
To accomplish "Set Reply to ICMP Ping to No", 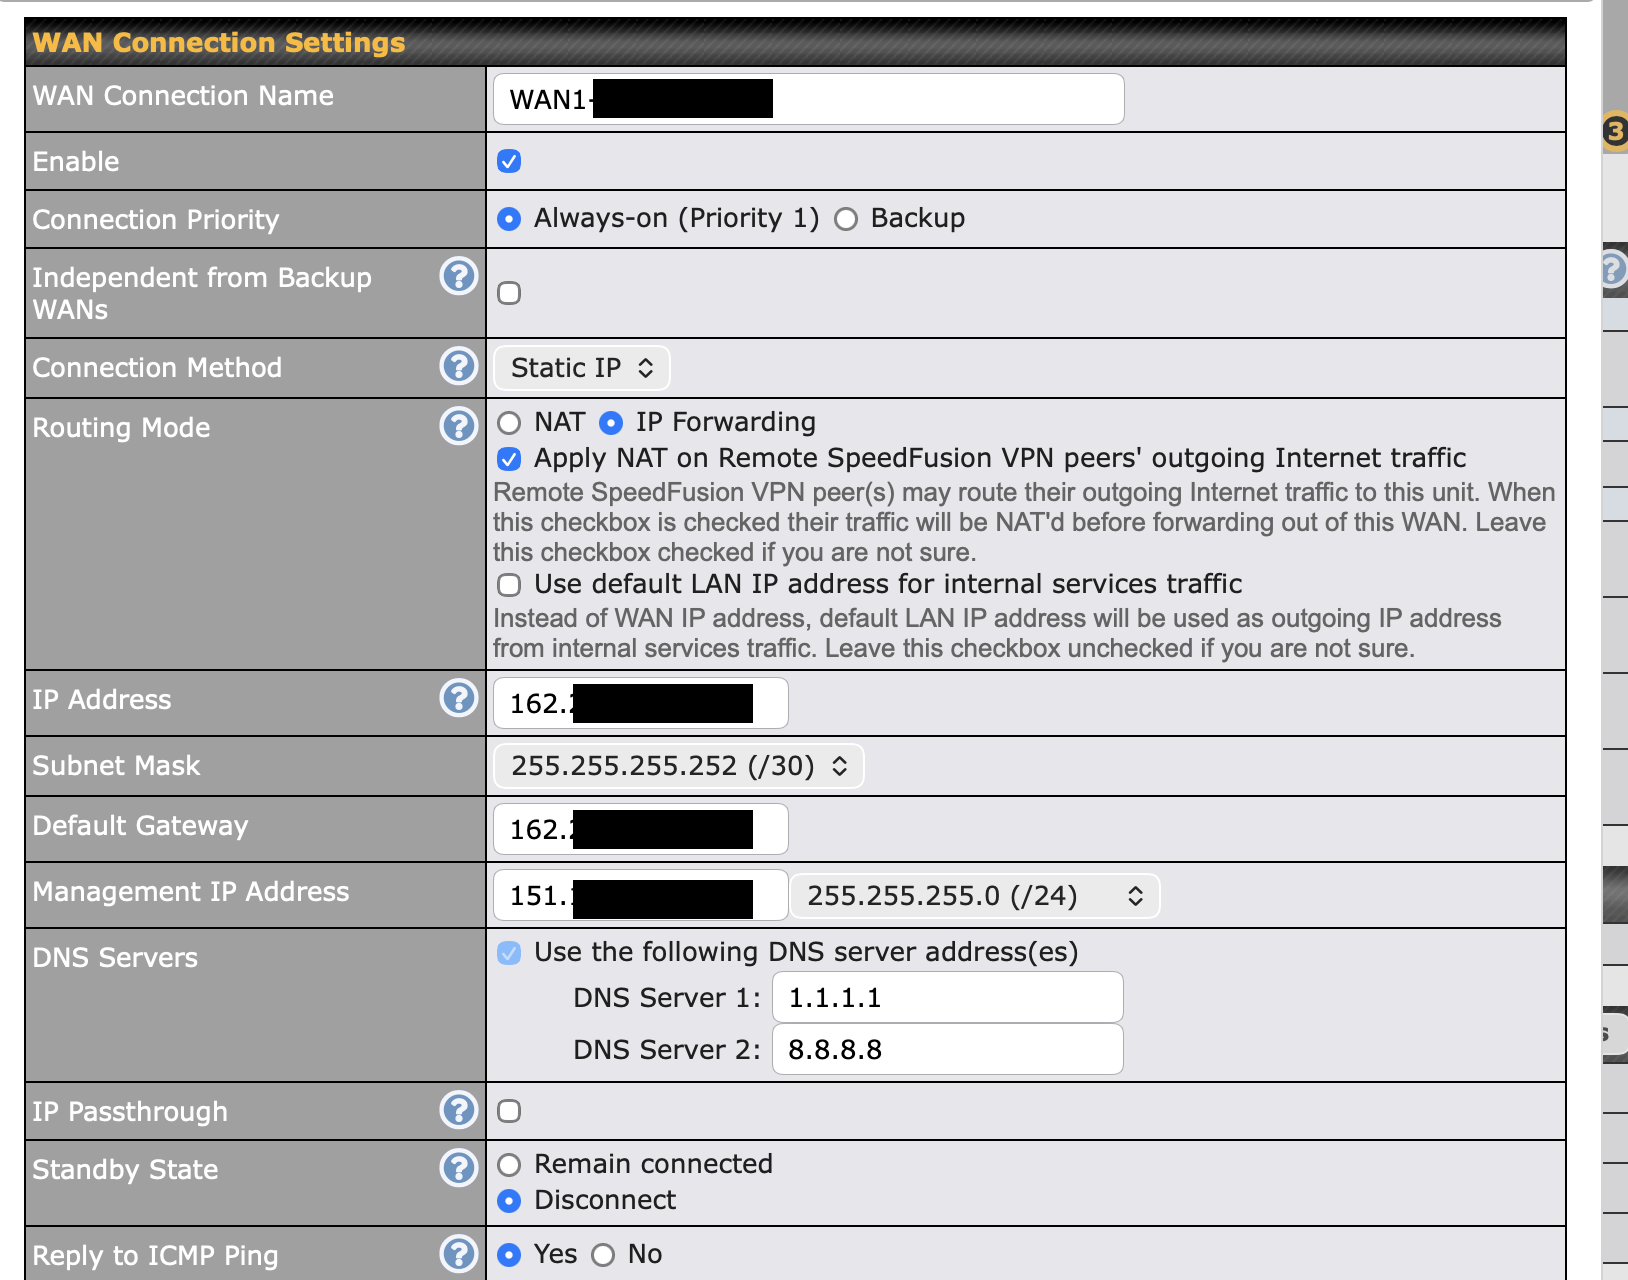I will (x=603, y=1255).
